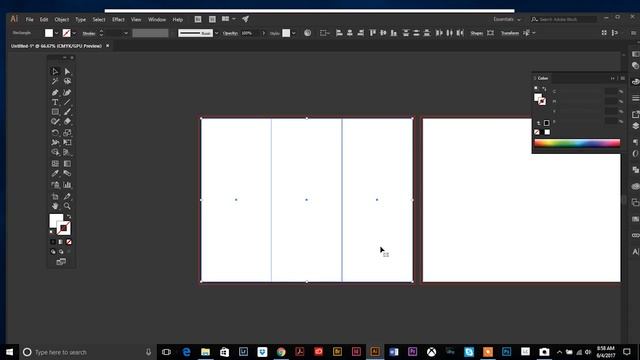640x360 pixels.
Task: Select the Shape Builder tool
Action: pyautogui.click(x=55, y=152)
